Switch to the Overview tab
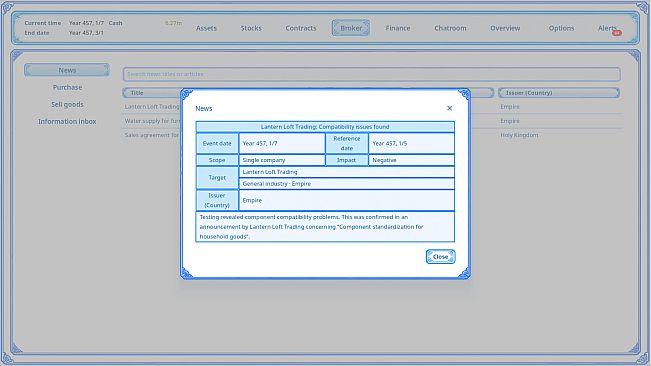 point(505,28)
